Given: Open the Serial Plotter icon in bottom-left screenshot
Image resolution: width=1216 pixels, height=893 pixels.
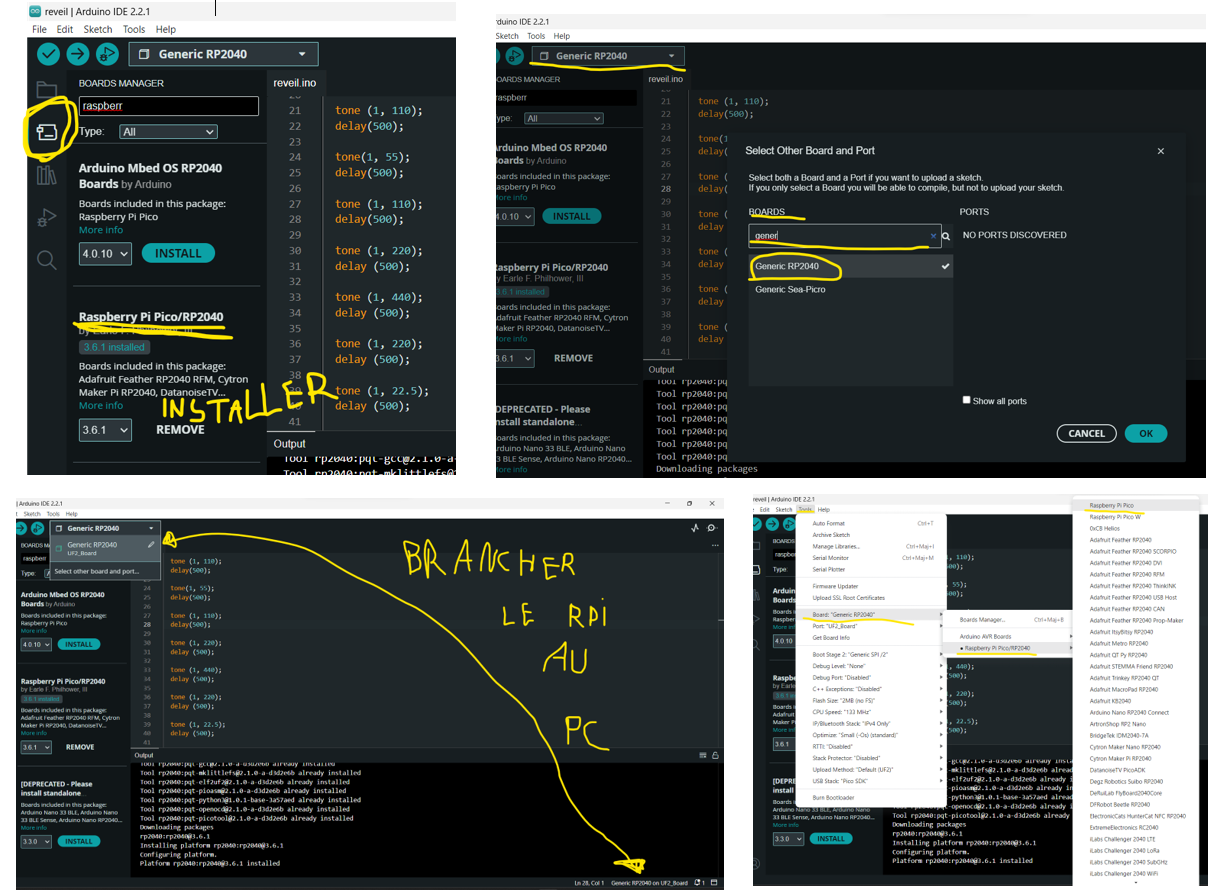Looking at the screenshot, I should tap(694, 528).
